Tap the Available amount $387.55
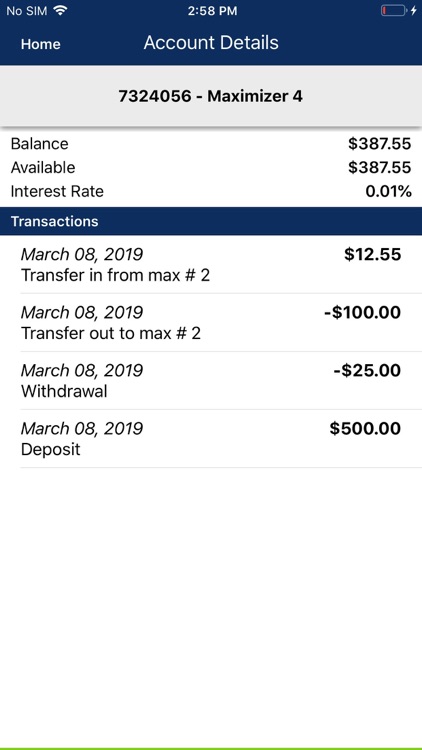Image resolution: width=422 pixels, height=750 pixels. click(379, 167)
